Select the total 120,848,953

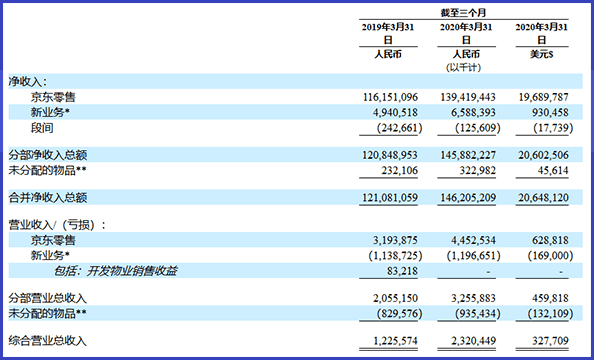(390, 155)
